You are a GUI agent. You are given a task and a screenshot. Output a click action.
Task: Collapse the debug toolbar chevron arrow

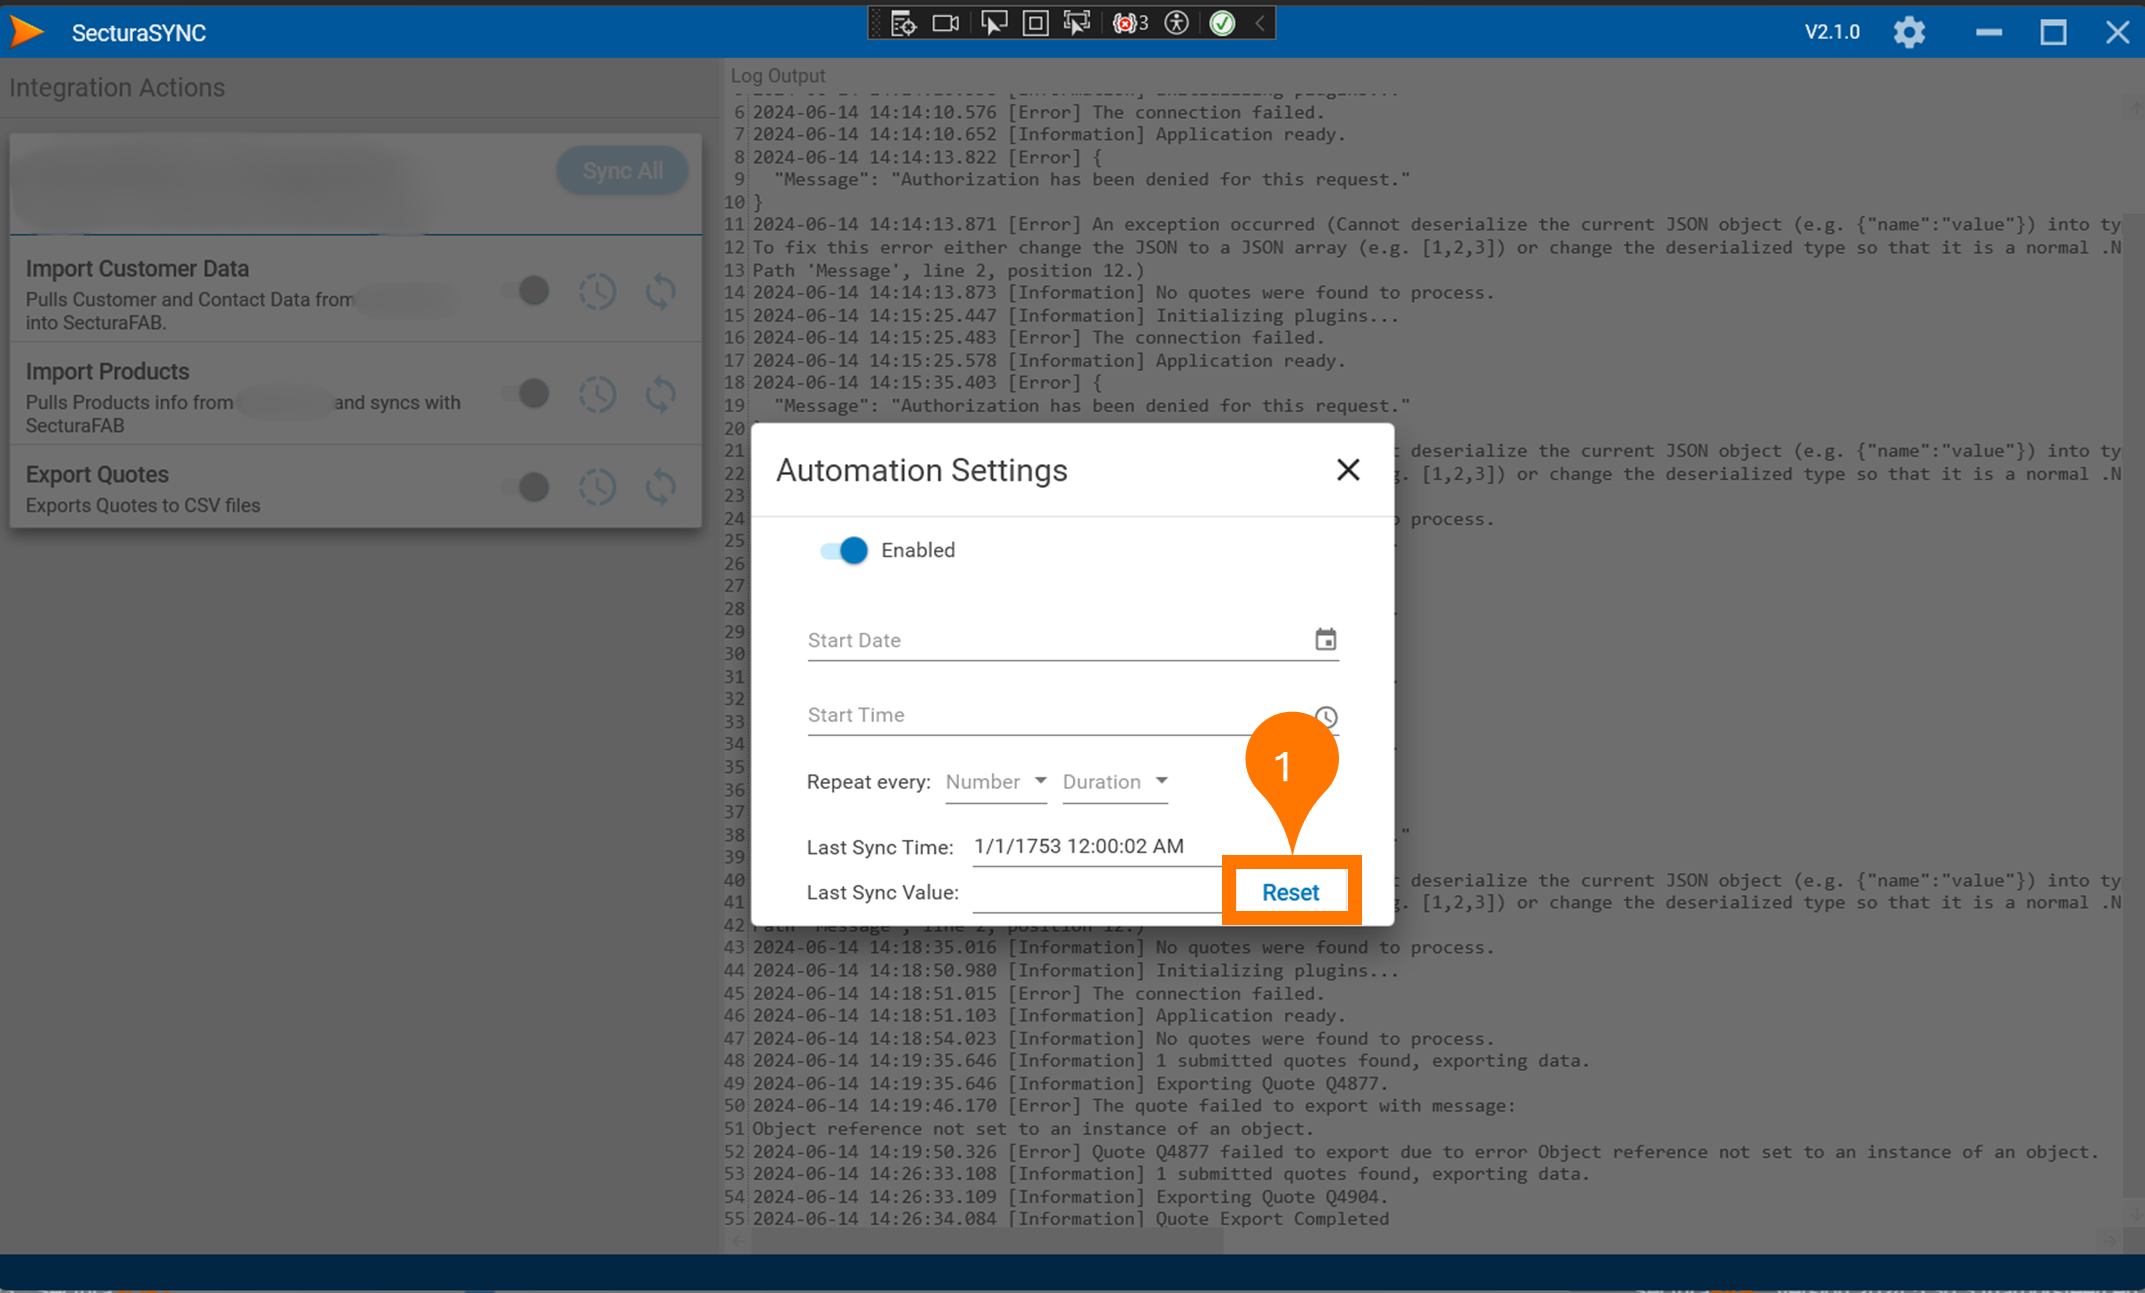point(1260,23)
